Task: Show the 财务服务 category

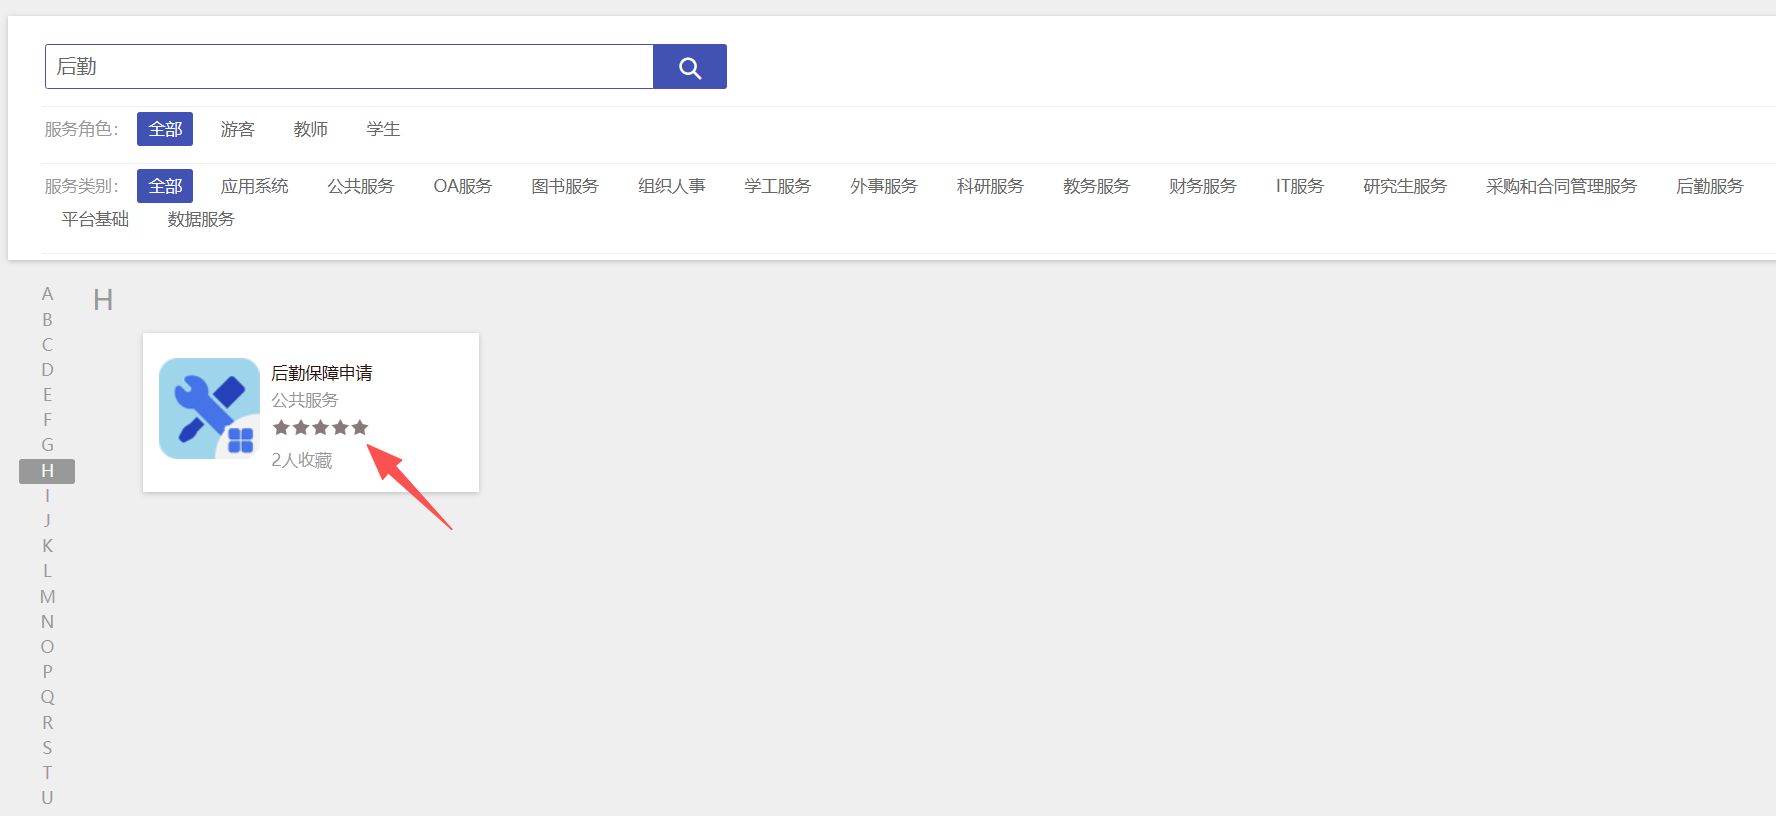Action: (x=1203, y=186)
